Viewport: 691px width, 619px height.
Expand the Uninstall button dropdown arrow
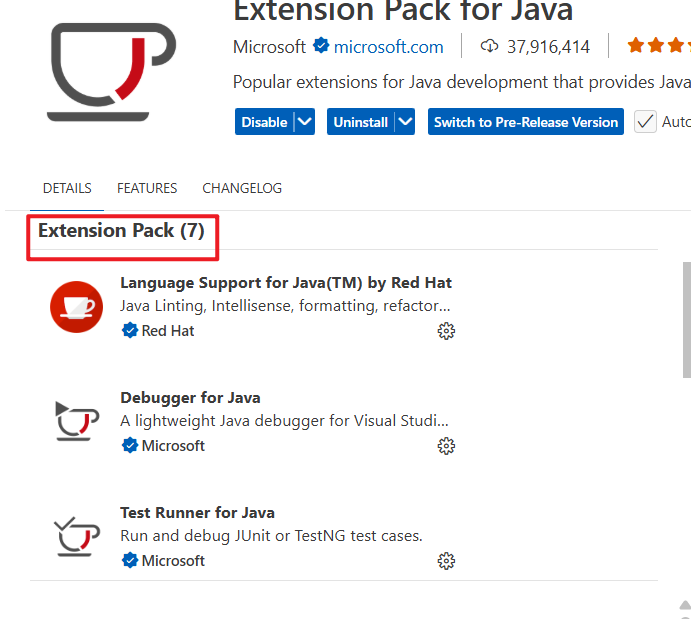tap(405, 122)
